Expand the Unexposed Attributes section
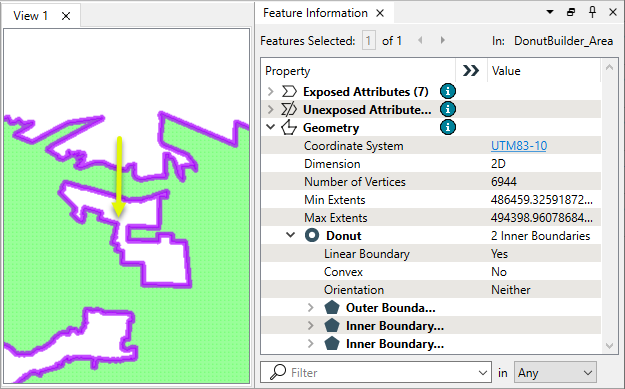625x389 pixels. pos(271,110)
